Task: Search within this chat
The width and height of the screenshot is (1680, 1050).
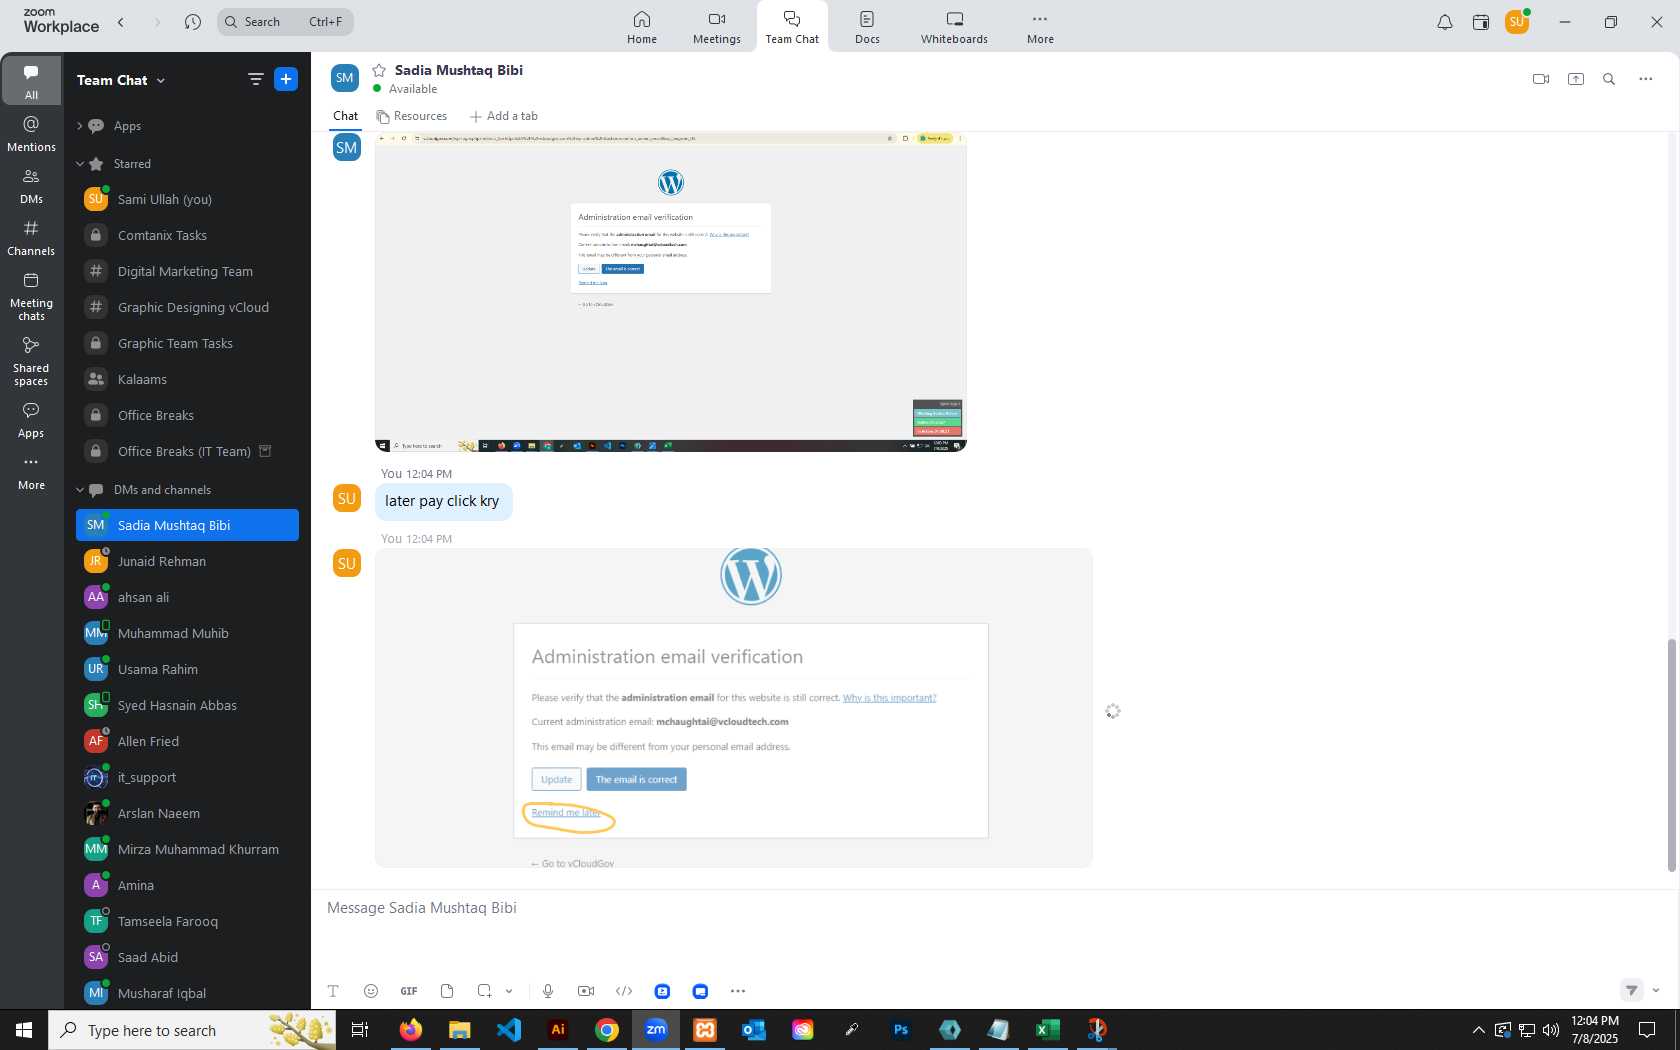Action: (1609, 79)
